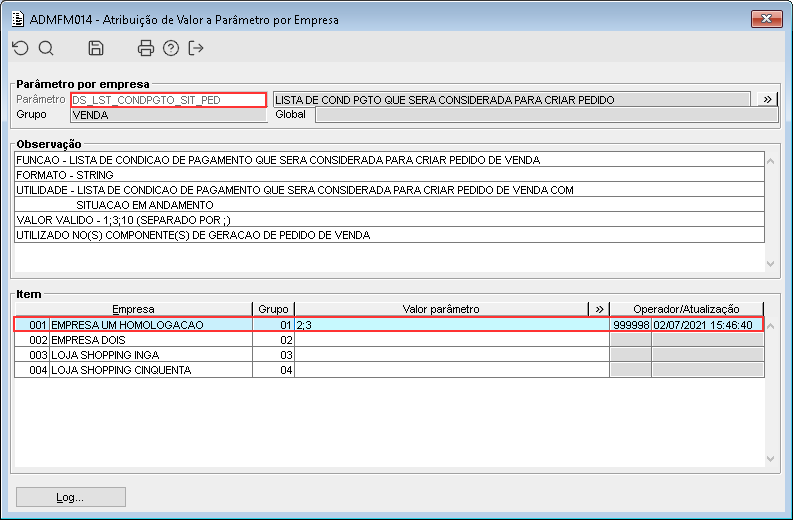Screen dimensions: 793x520
Task: Click the Grupo field showing VENDA
Action: point(168,115)
